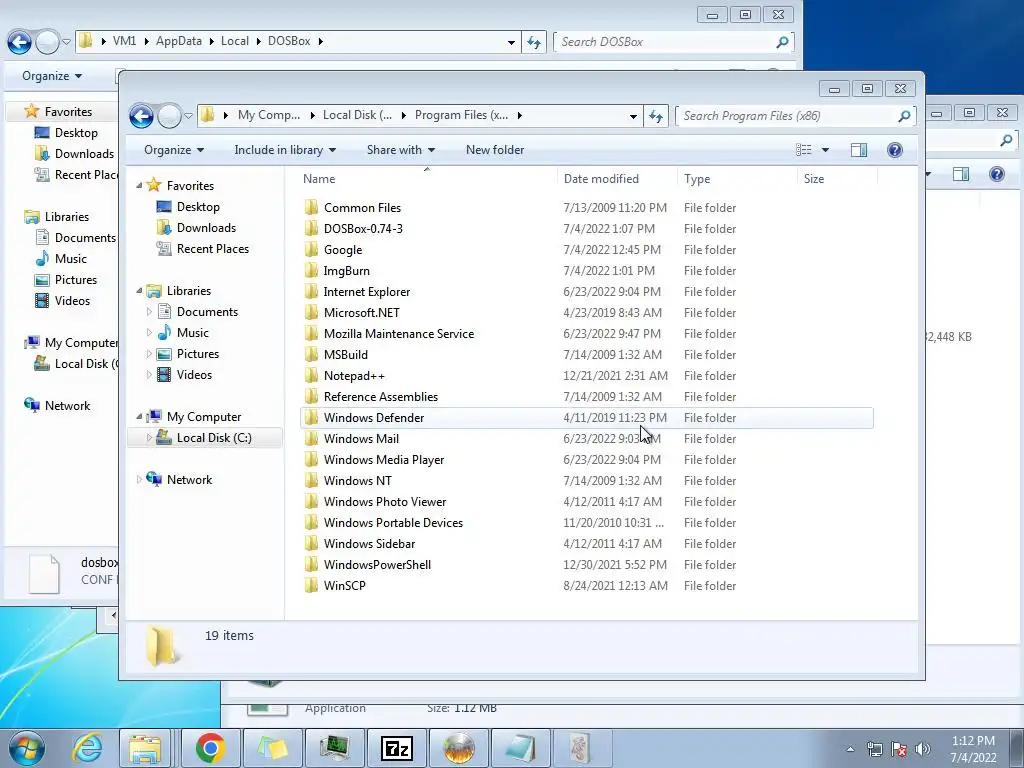
Task: Open Help in the Program Files window
Action: pyautogui.click(x=895, y=150)
